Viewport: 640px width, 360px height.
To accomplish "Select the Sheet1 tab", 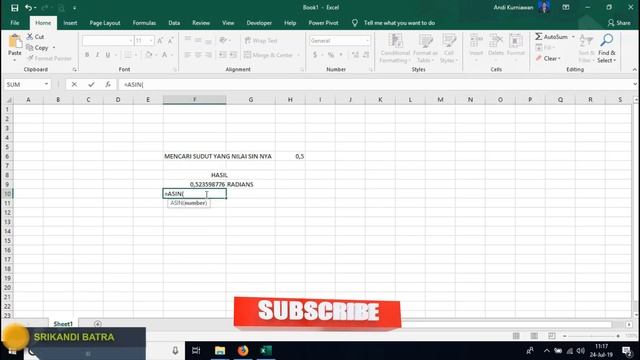I will pyautogui.click(x=63, y=324).
